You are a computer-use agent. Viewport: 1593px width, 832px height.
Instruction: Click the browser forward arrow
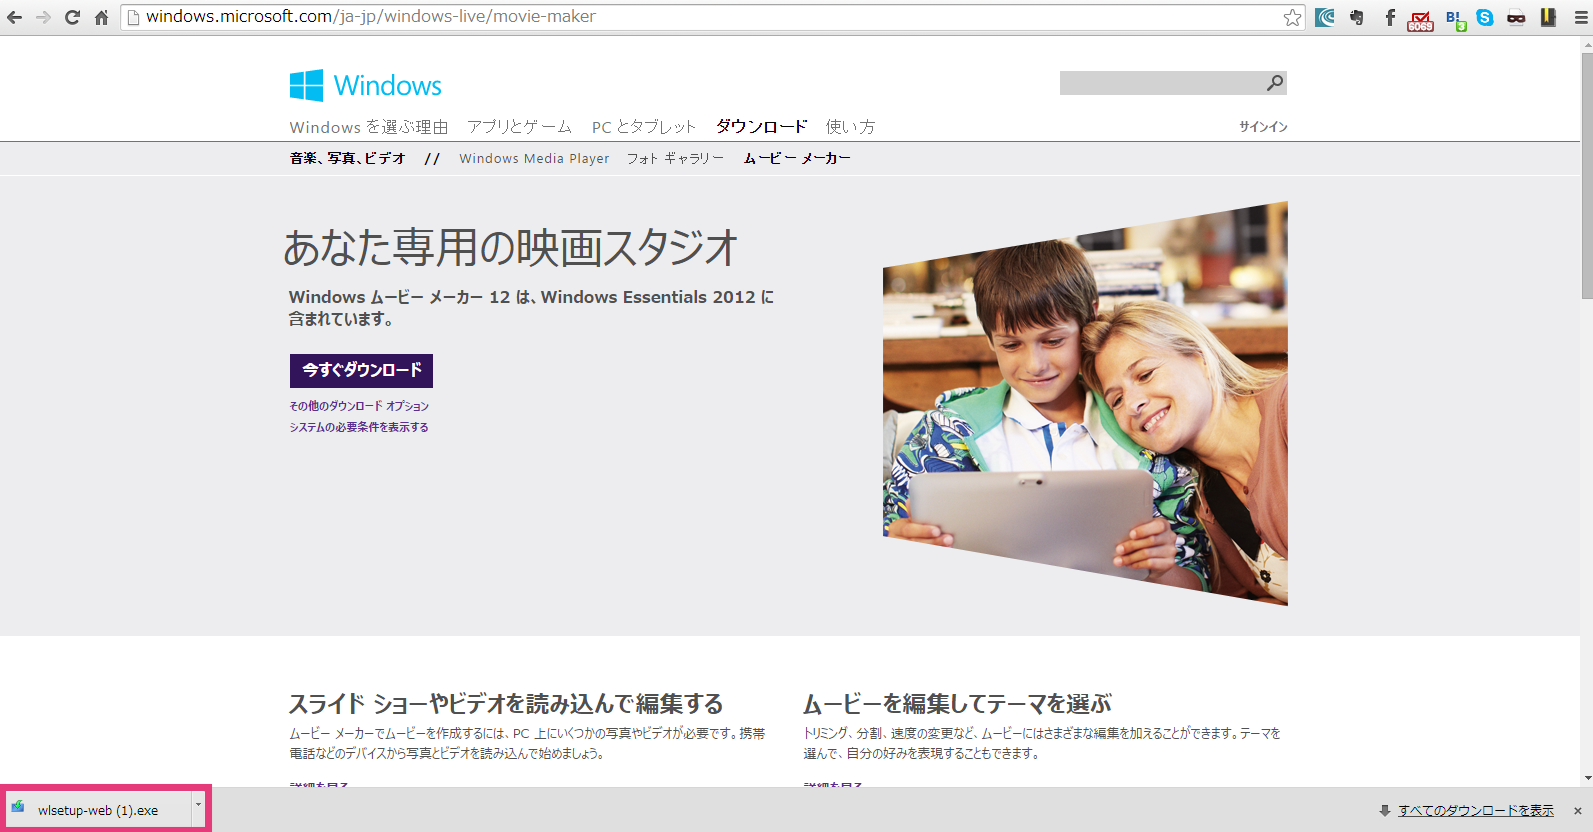click(43, 17)
